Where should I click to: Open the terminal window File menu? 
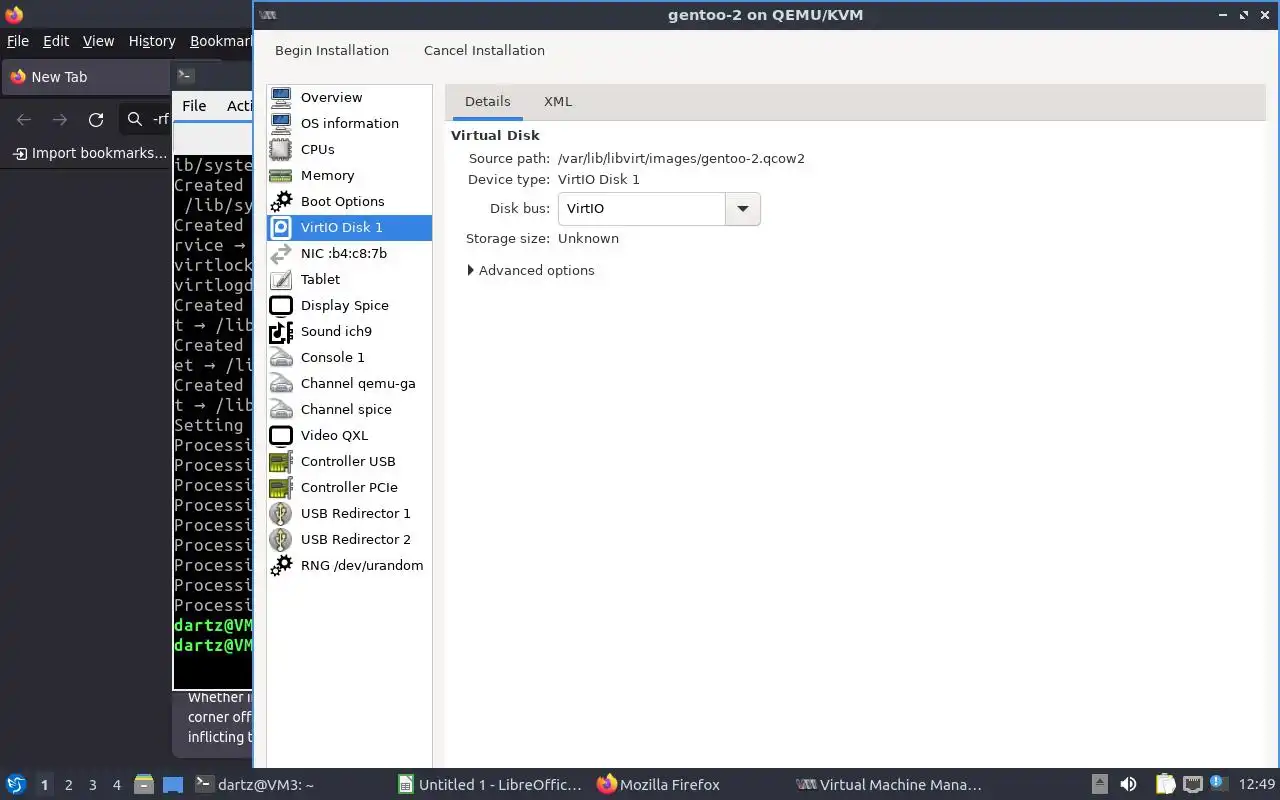click(x=194, y=105)
